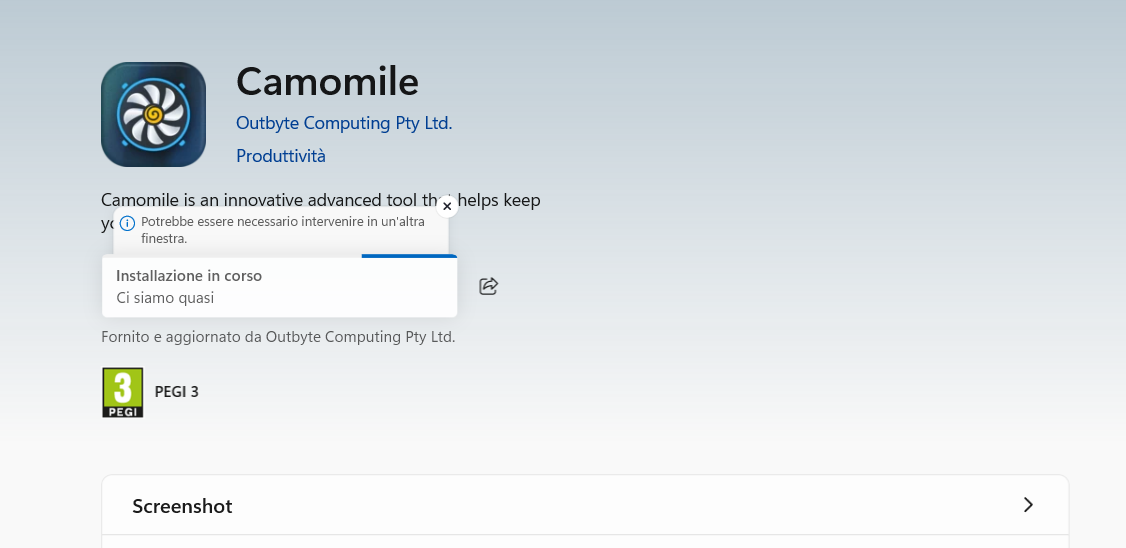Image resolution: width=1126 pixels, height=548 pixels.
Task: Click the blue installation progress bar
Action: coord(409,256)
